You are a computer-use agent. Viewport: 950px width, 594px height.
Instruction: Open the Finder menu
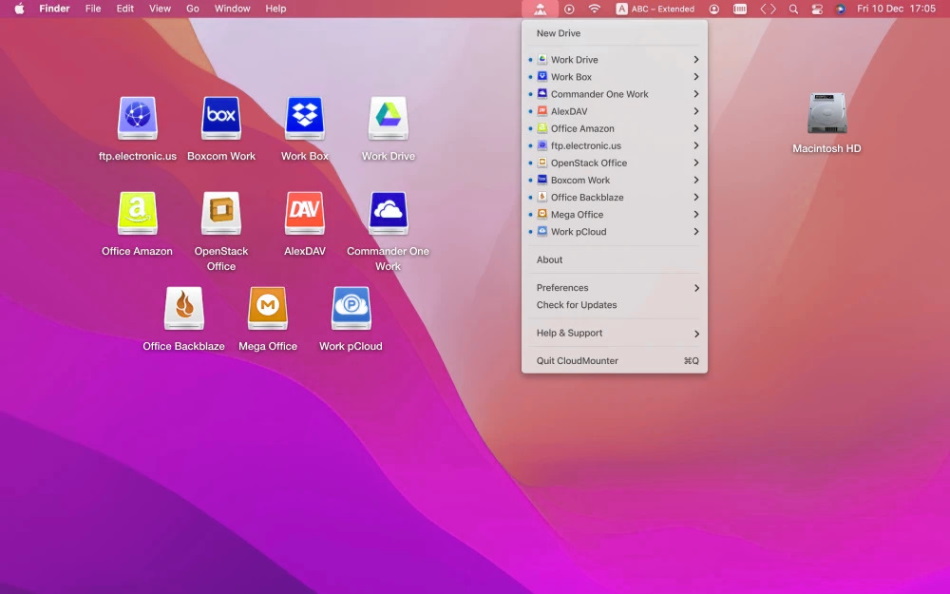(55, 8)
